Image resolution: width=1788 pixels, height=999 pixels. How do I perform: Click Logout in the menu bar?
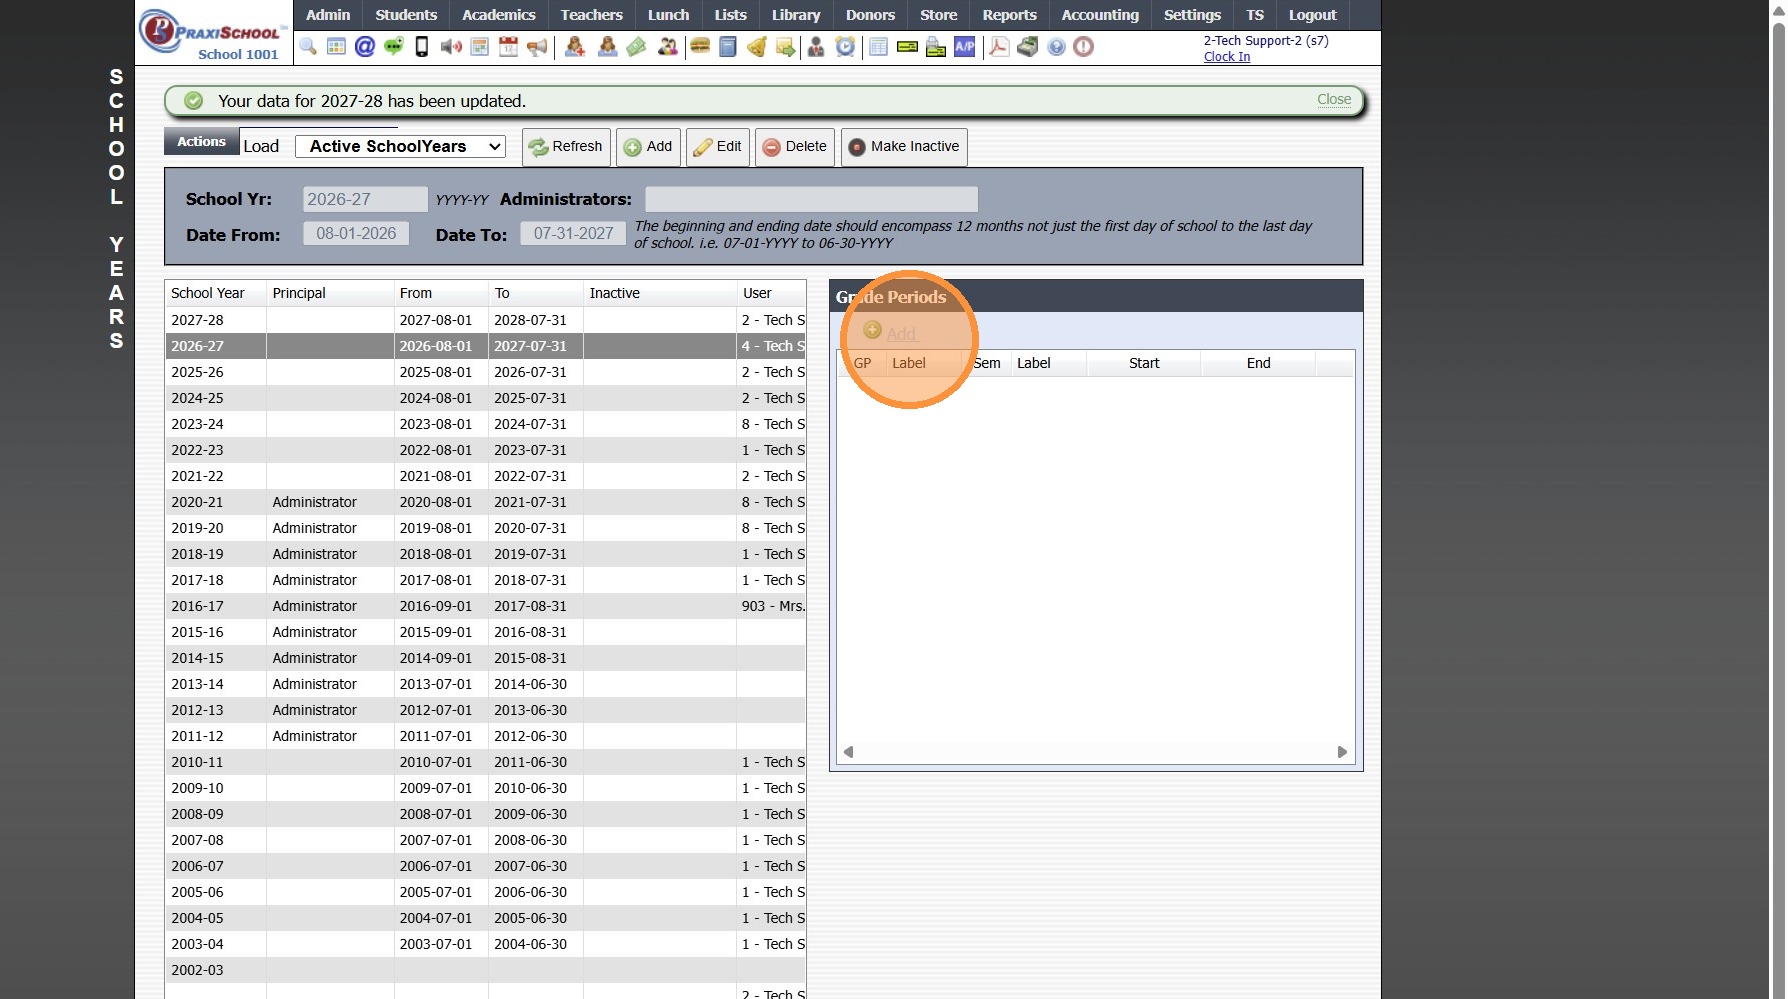(1313, 15)
